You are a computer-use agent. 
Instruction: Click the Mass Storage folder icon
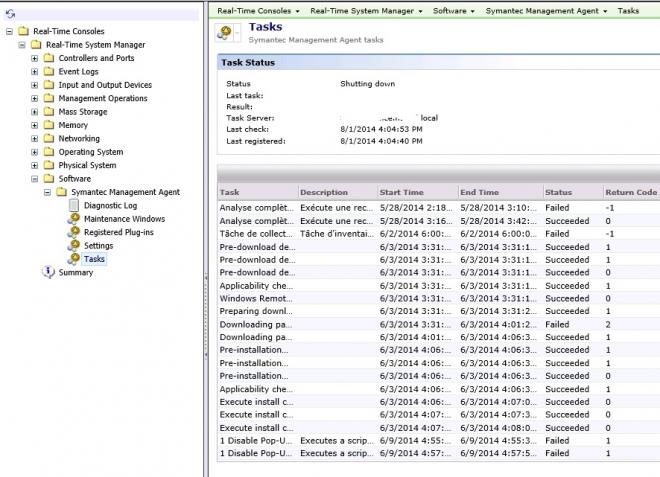(49, 112)
